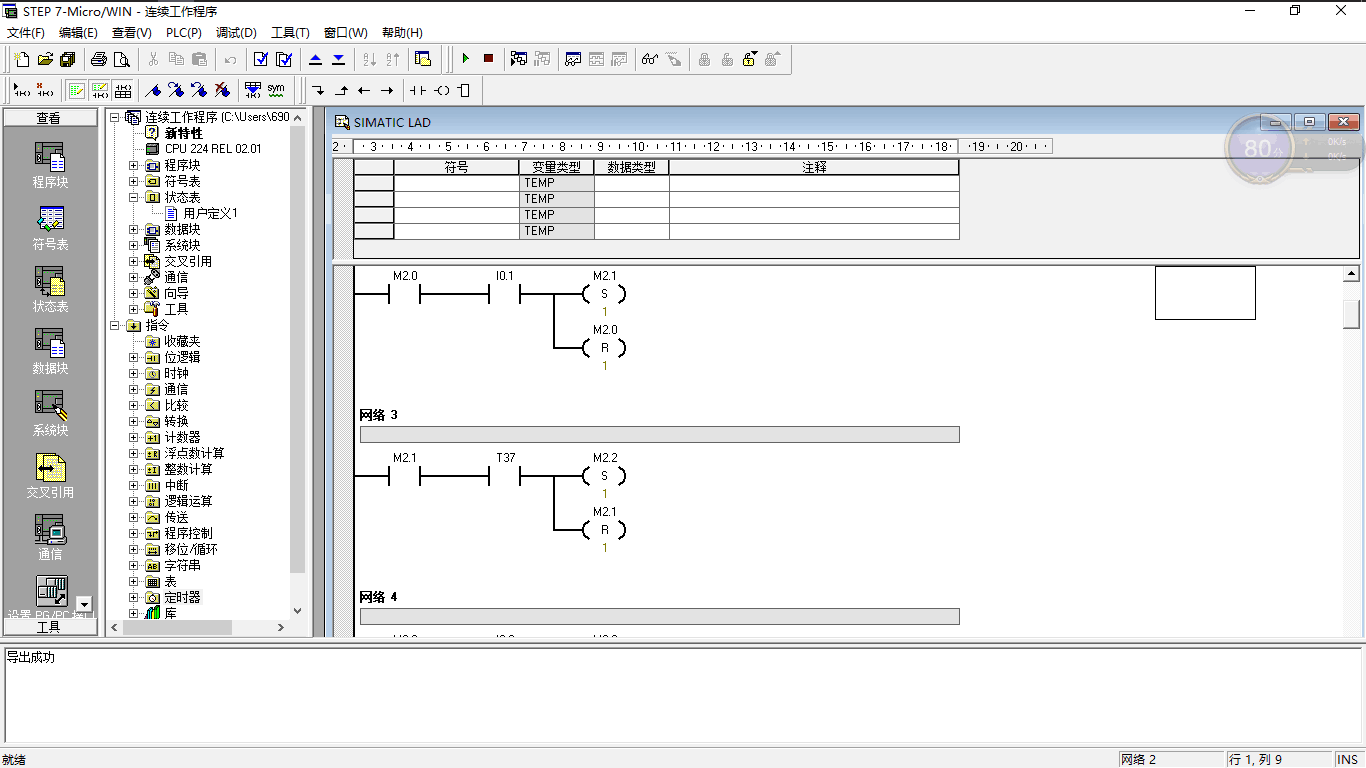This screenshot has height=768, width=1366.
Task: Jump to the next bookmark
Action: pos(176,90)
